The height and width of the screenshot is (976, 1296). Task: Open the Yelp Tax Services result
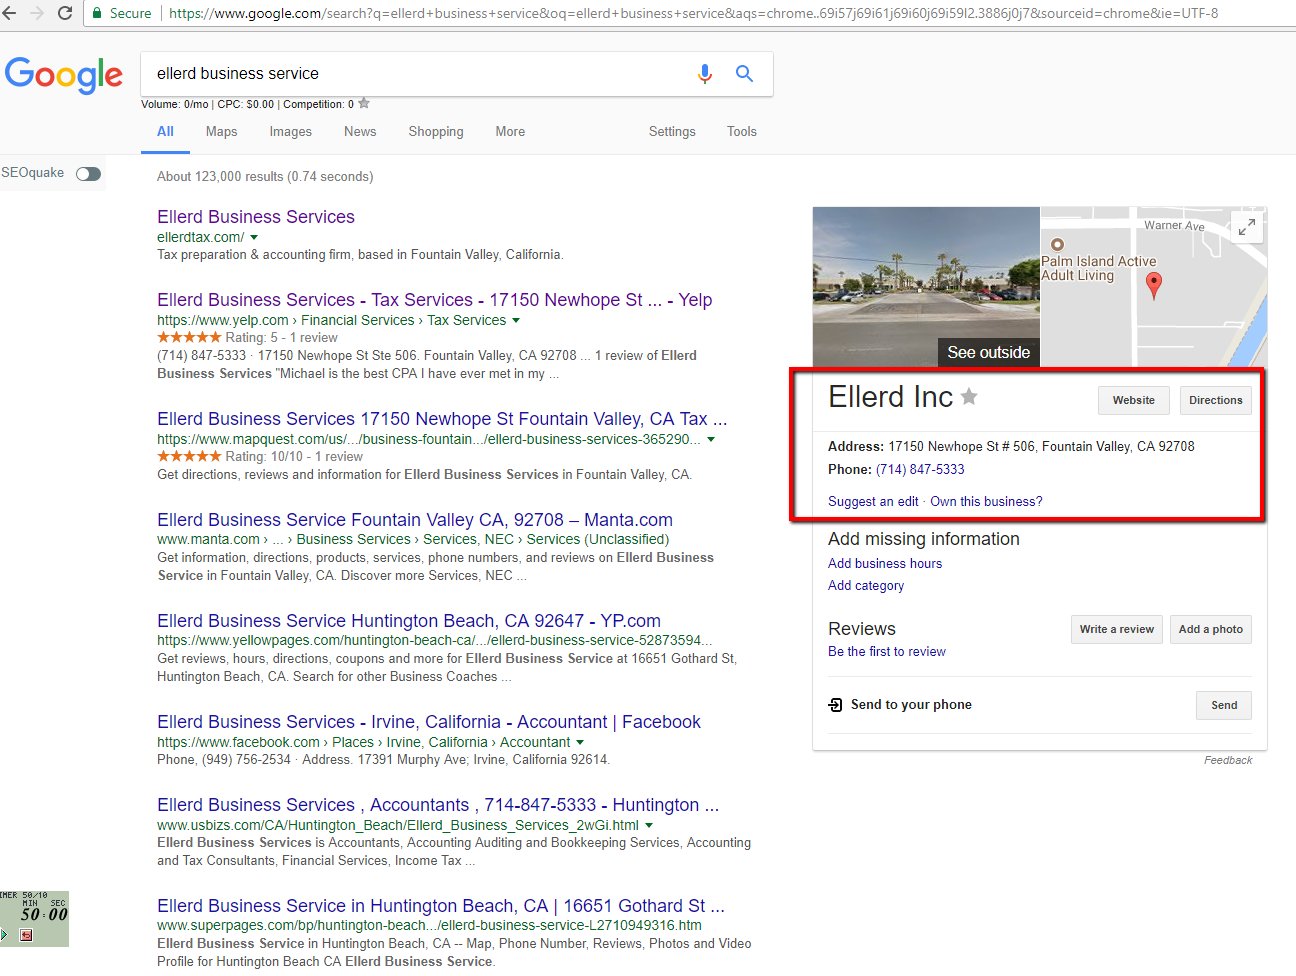[435, 300]
